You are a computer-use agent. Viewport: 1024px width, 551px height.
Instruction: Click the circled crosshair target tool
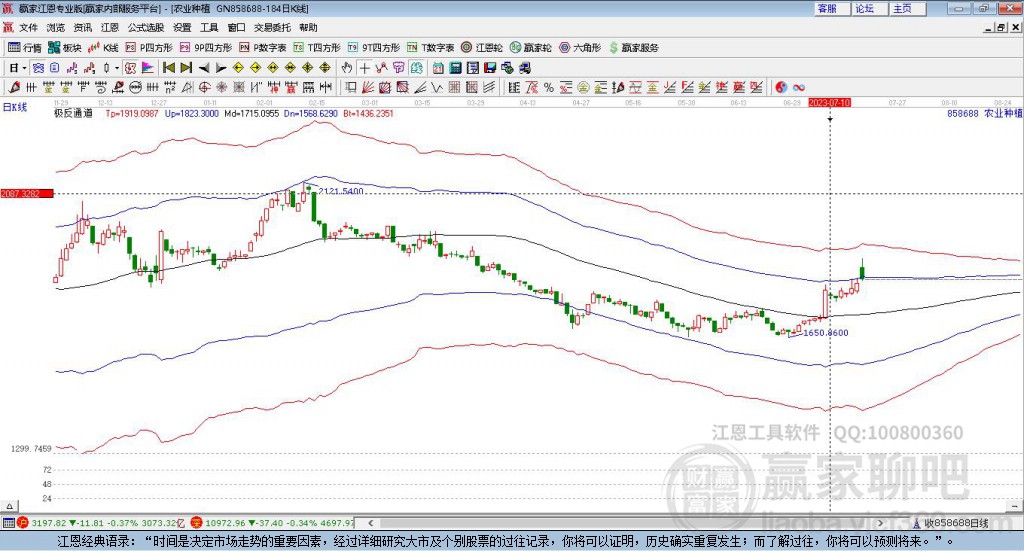(x=204, y=87)
